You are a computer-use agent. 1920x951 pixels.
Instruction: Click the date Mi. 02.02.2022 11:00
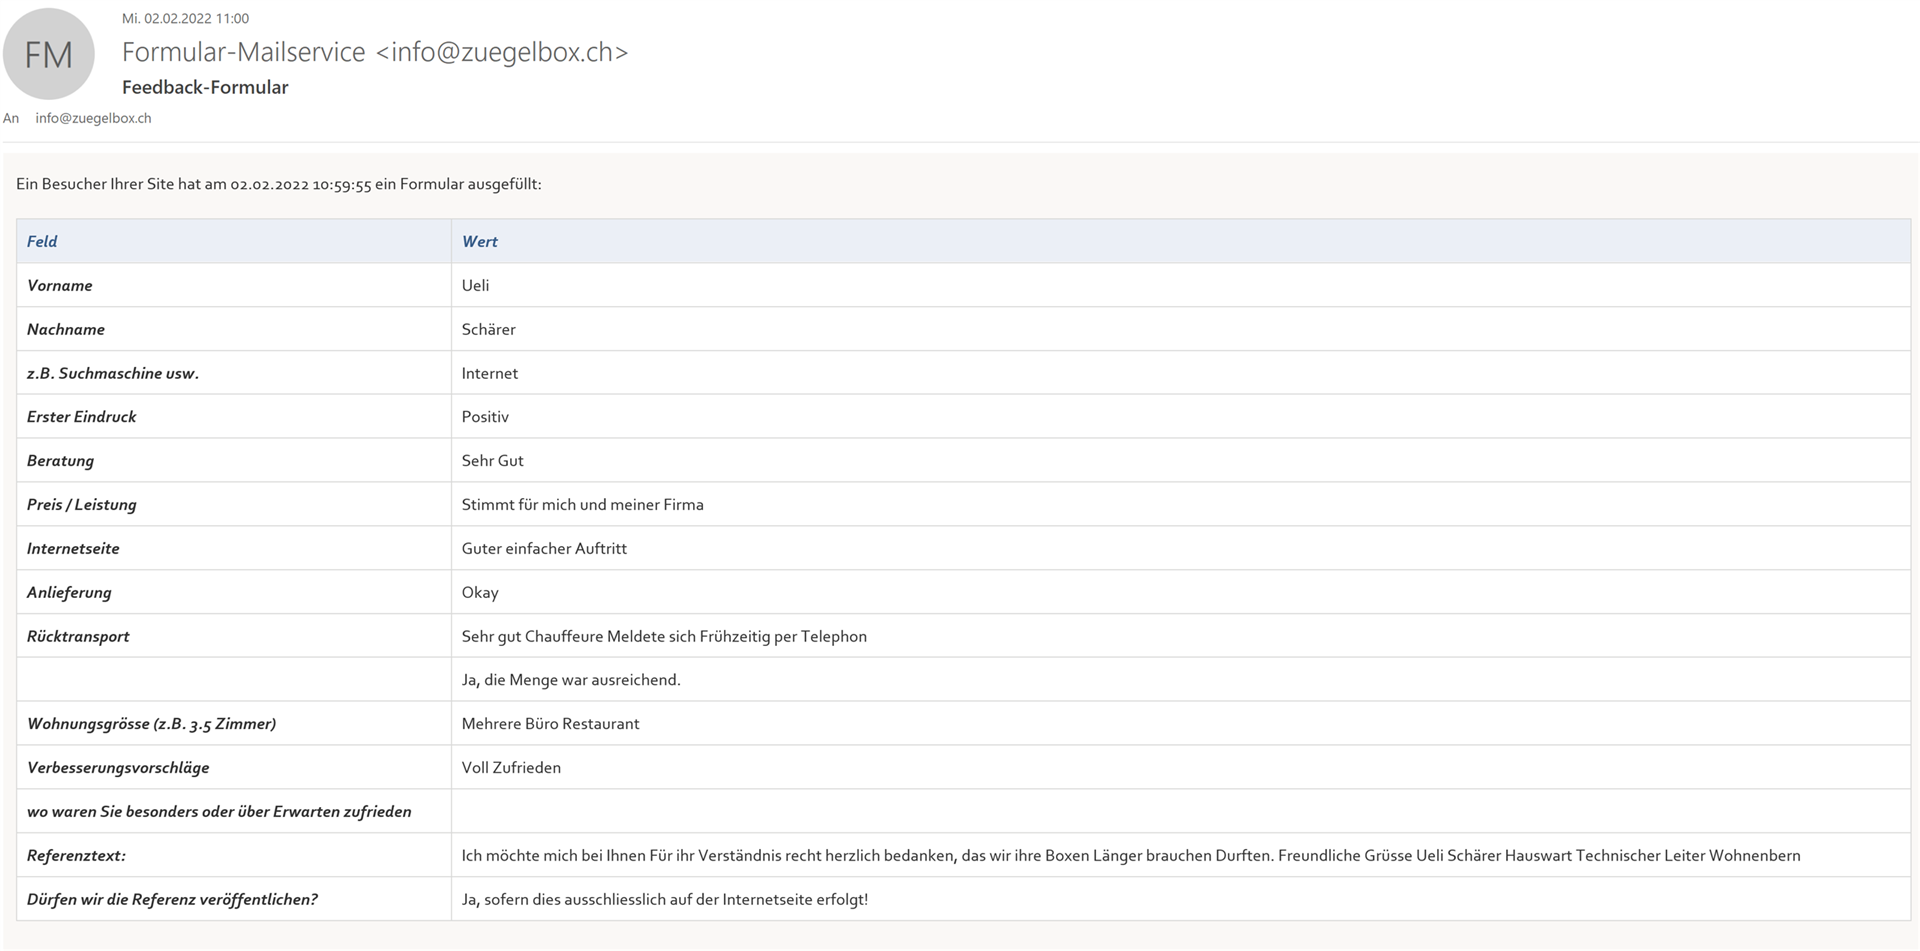click(x=185, y=18)
